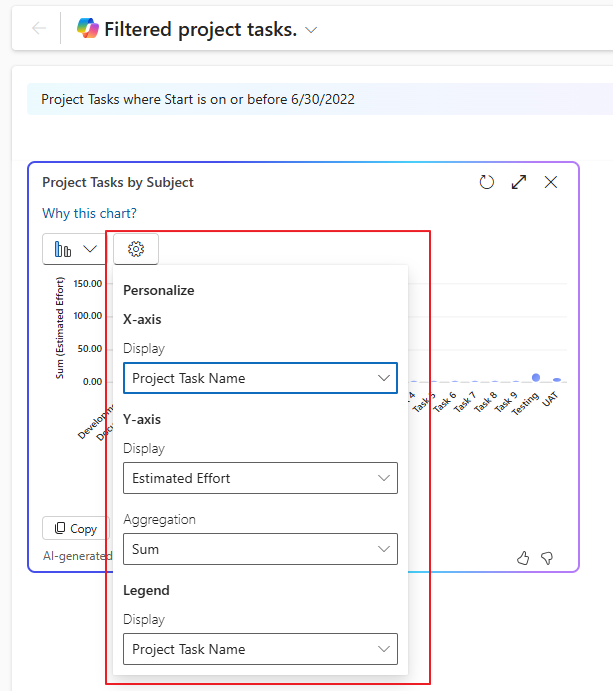Open the Legend Display dropdown
This screenshot has height=691, width=613.
(260, 649)
